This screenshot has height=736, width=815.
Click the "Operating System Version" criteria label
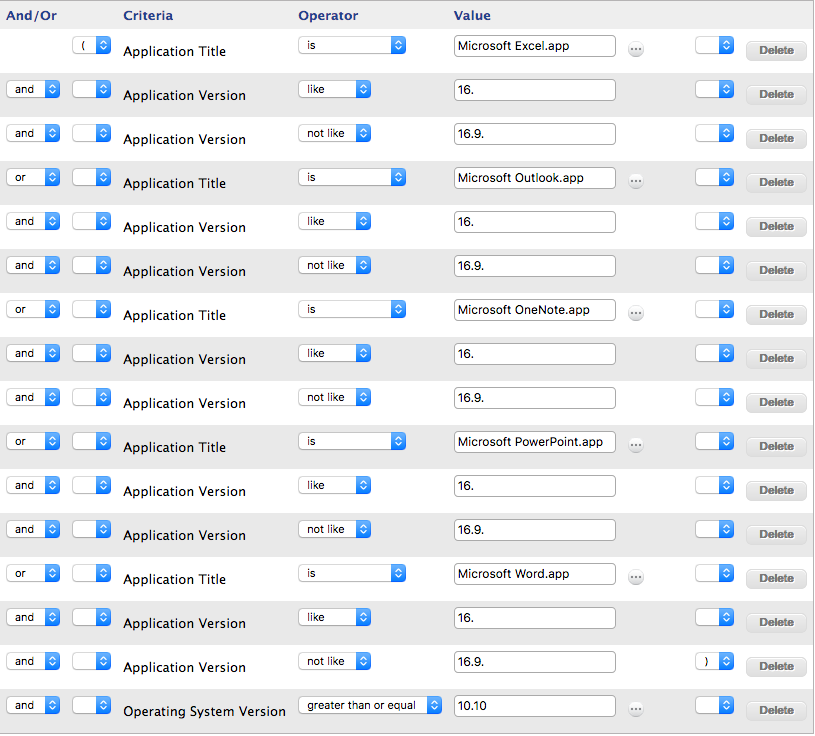pyautogui.click(x=204, y=711)
